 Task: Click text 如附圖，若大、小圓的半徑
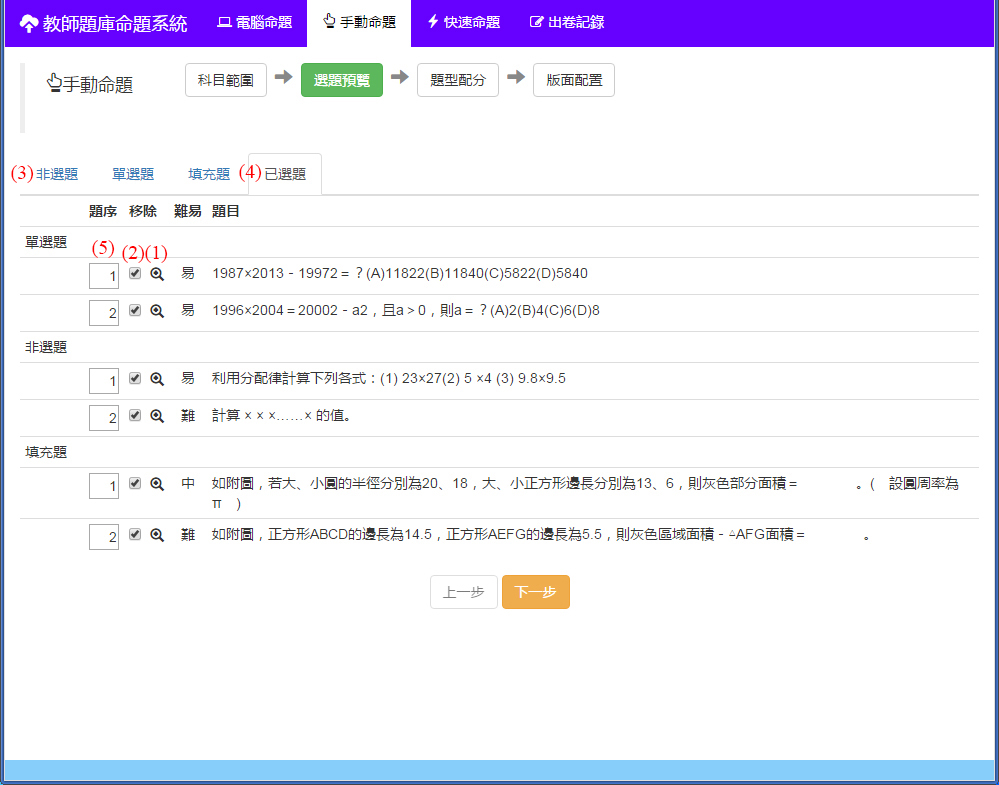(585, 493)
